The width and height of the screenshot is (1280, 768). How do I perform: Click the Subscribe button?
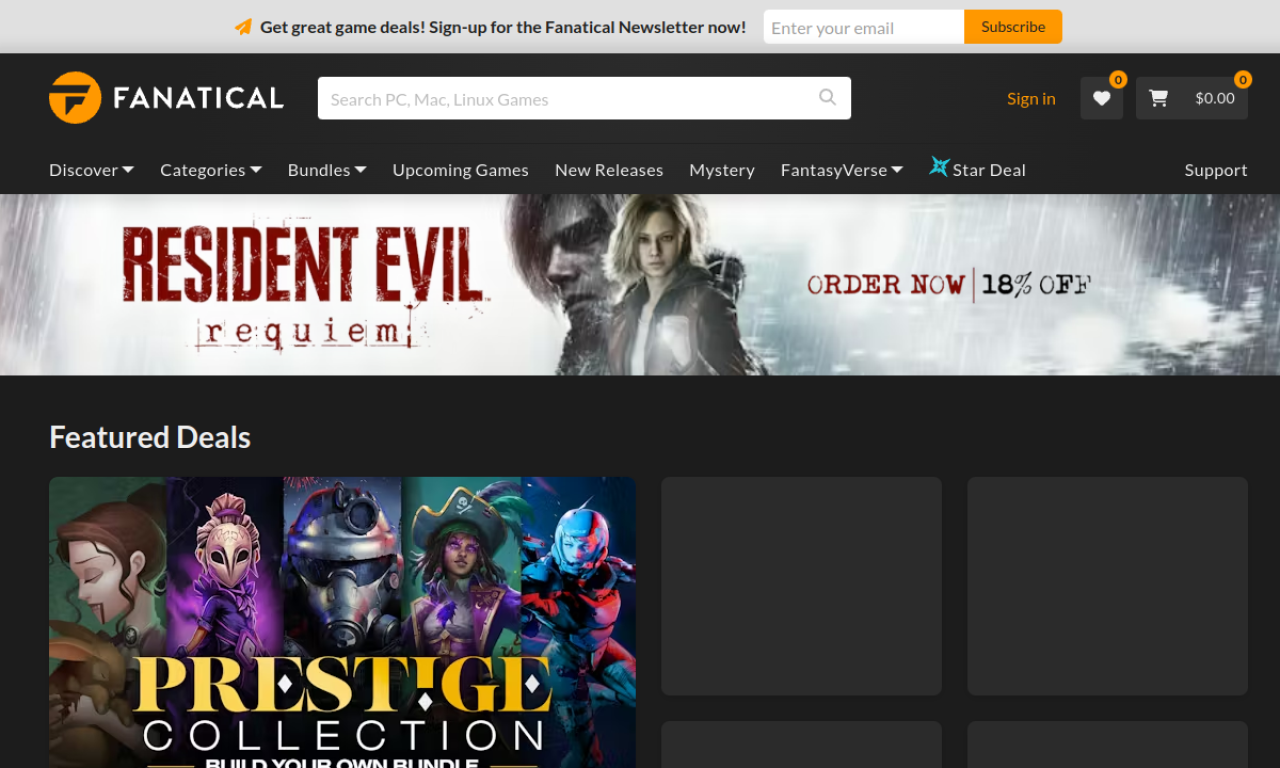coord(1012,27)
